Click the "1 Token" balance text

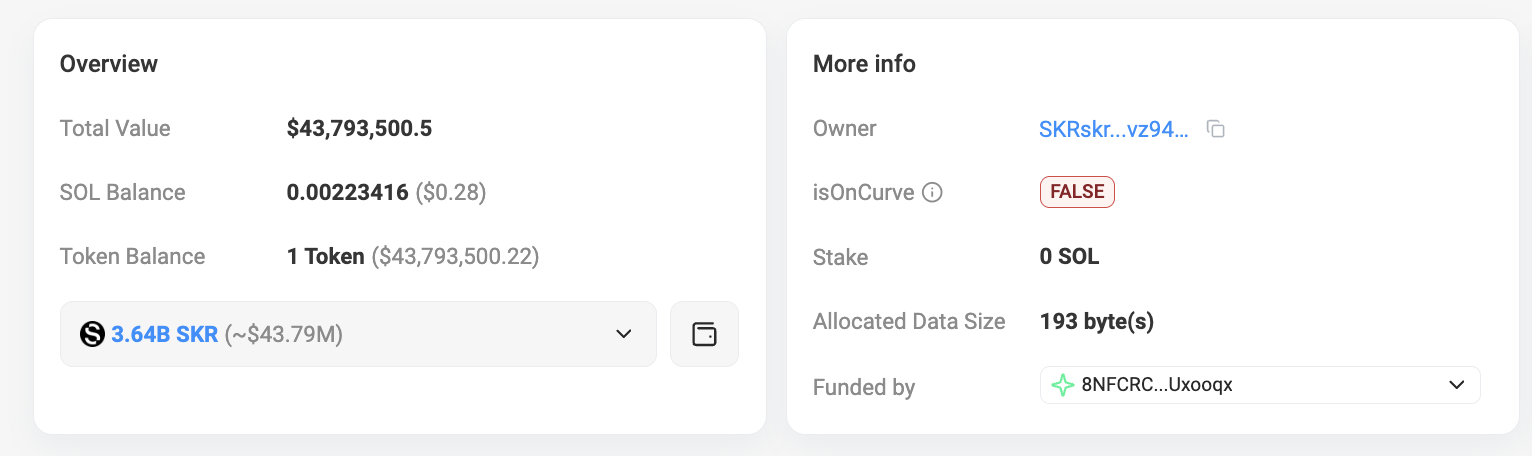point(325,257)
